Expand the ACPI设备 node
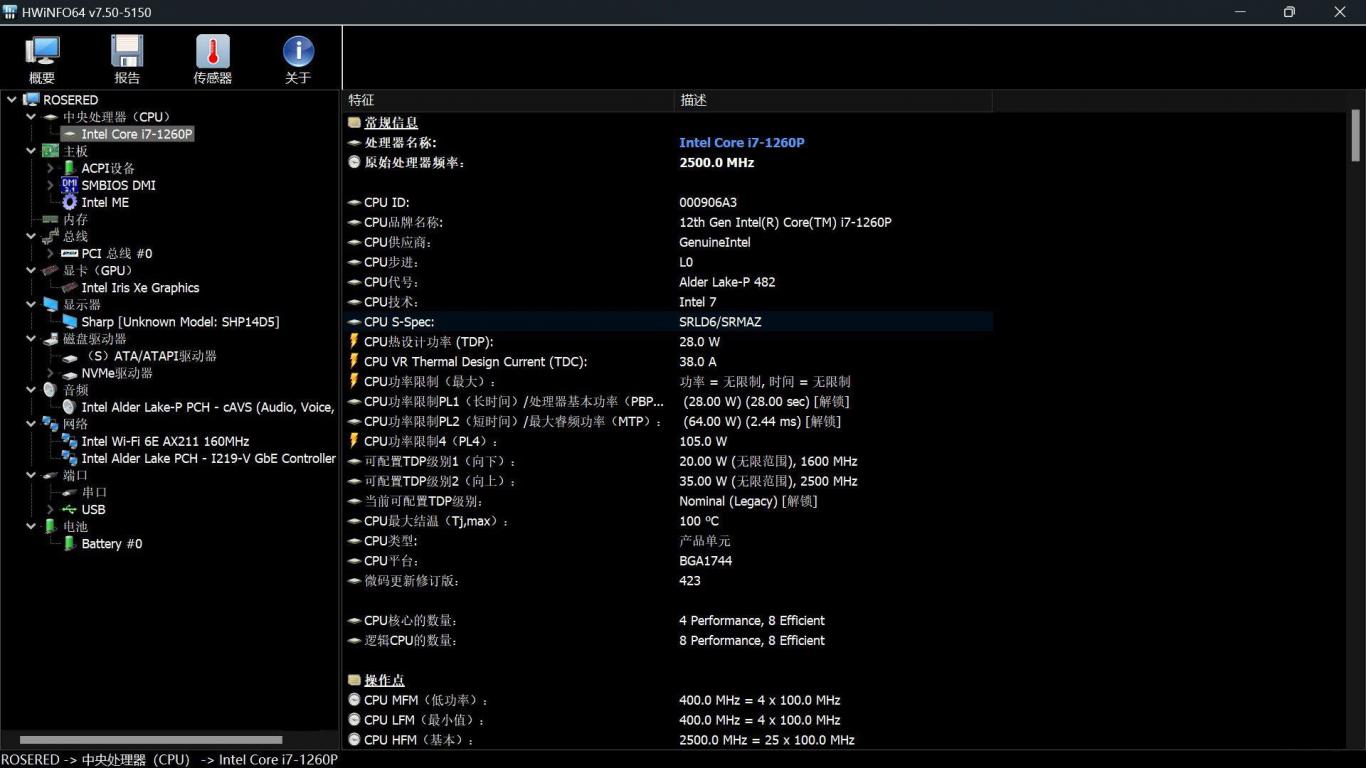Viewport: 1366px width, 768px height. point(50,168)
